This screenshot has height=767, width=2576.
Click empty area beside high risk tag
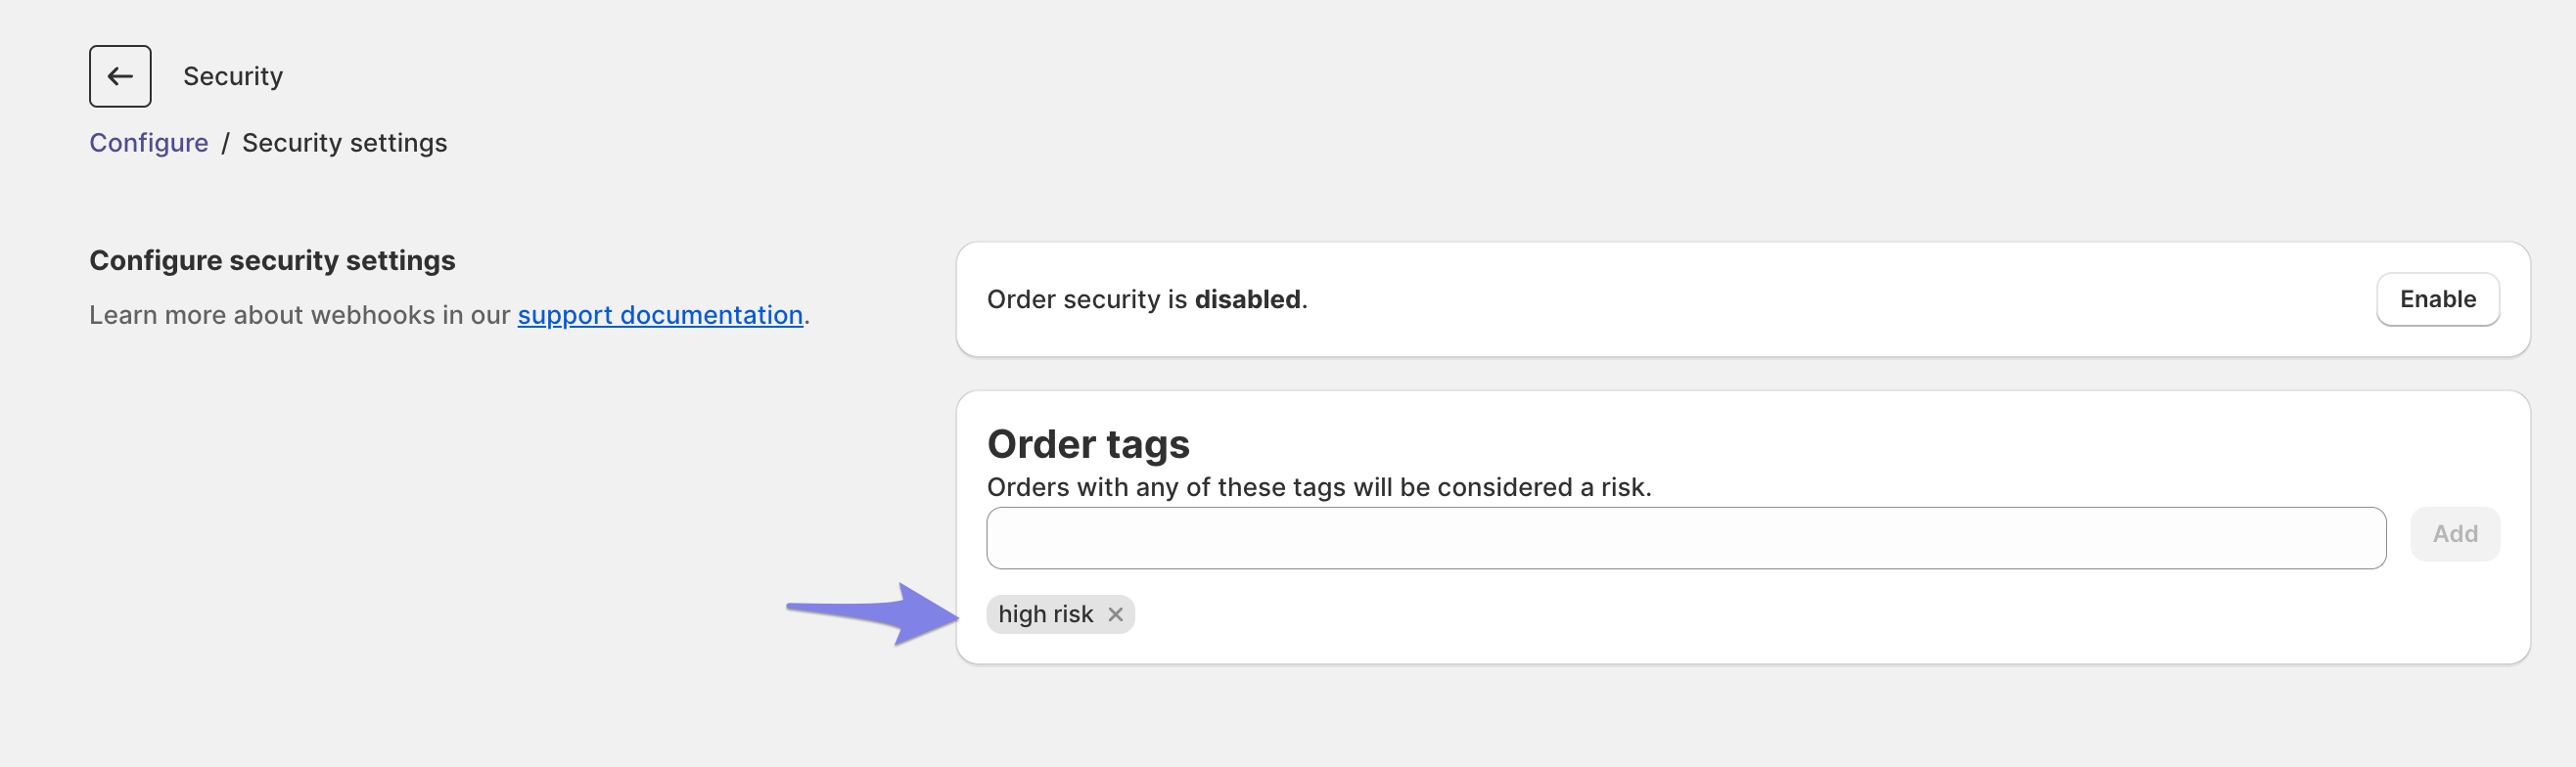click(x=1700, y=614)
